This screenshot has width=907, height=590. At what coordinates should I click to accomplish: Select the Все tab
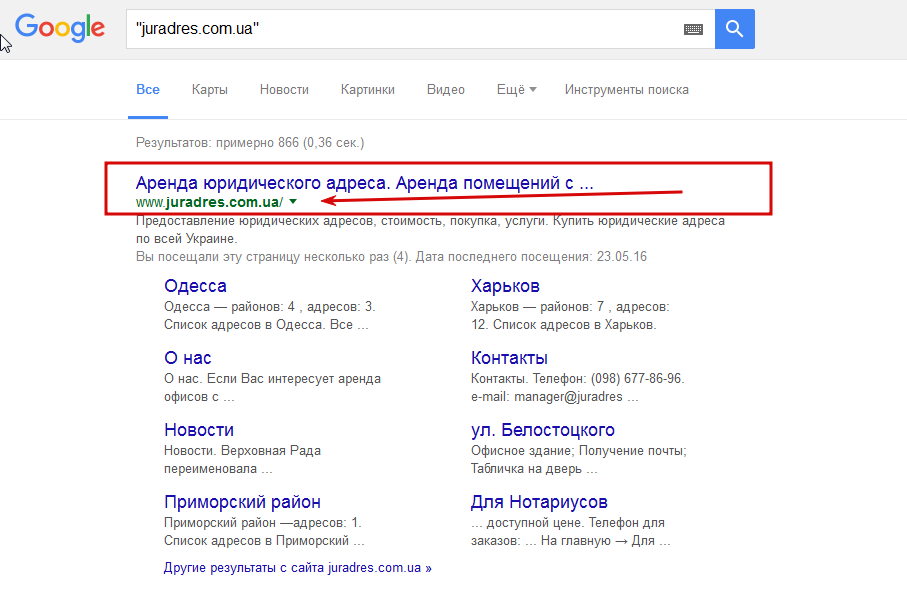click(x=148, y=90)
